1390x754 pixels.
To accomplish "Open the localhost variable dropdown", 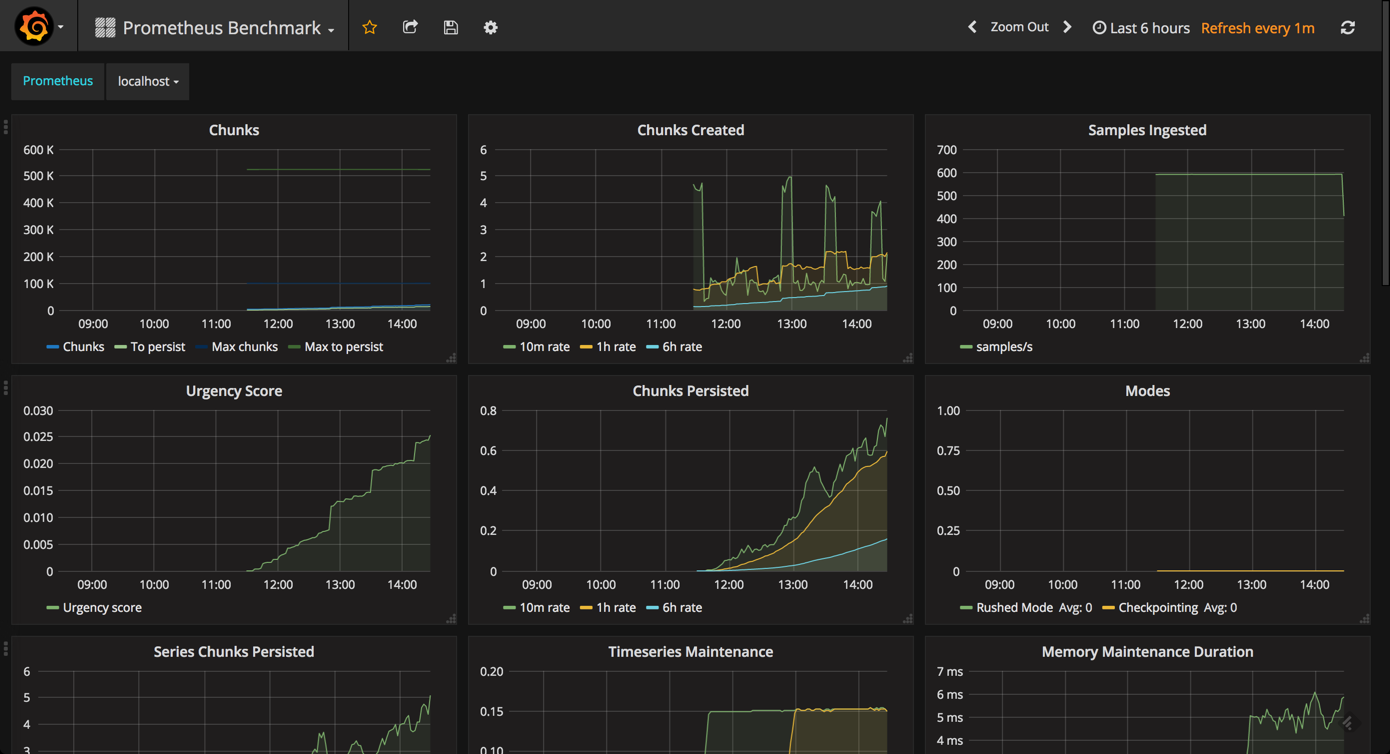I will click(147, 81).
